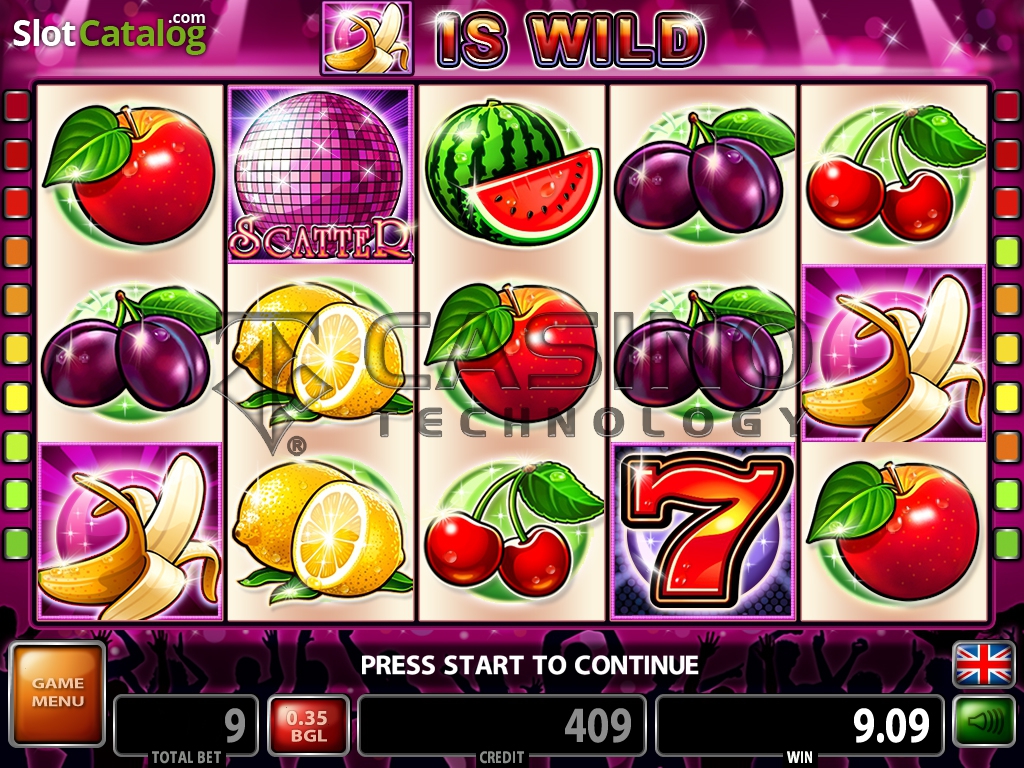Click the Win display showing 9.09
1024x768 pixels.
(x=799, y=726)
